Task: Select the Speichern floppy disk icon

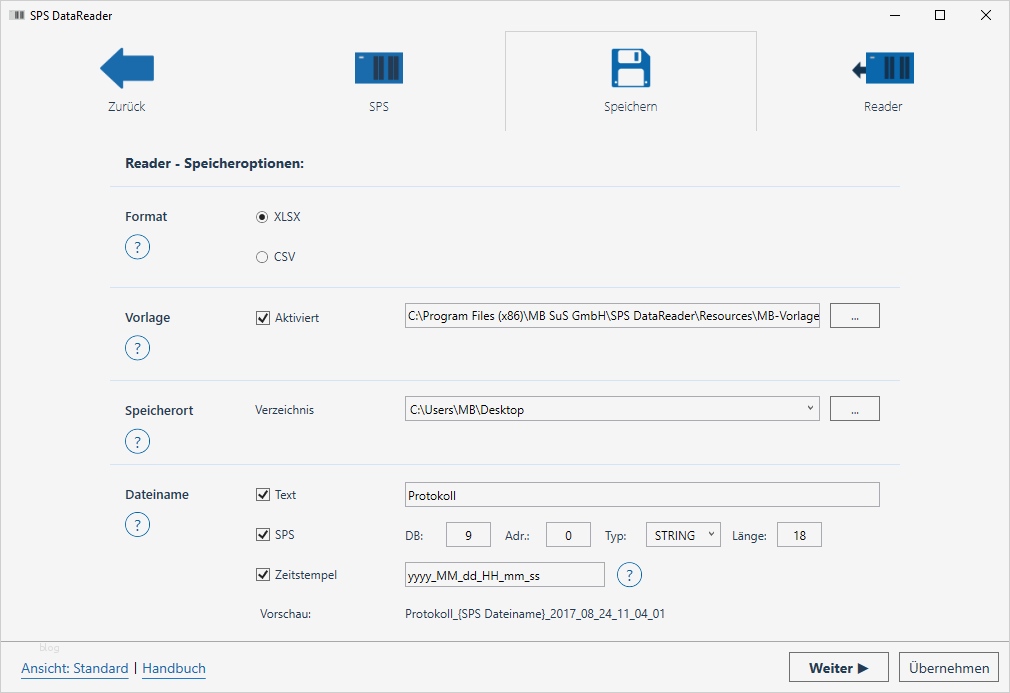Action: 630,68
